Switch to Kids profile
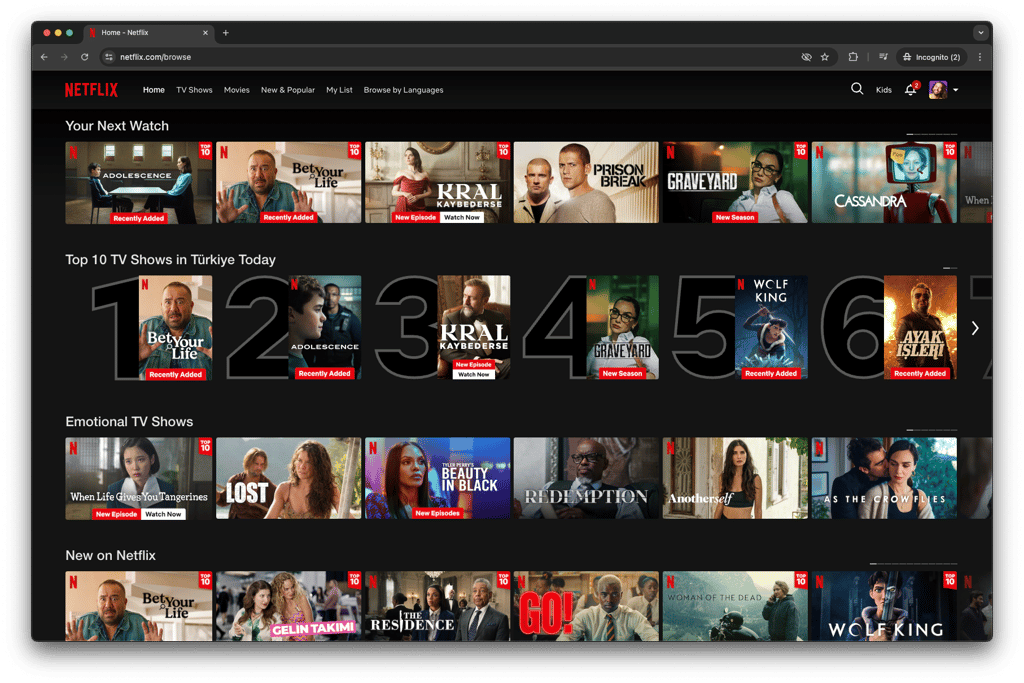This screenshot has height=683, width=1024. tap(884, 90)
